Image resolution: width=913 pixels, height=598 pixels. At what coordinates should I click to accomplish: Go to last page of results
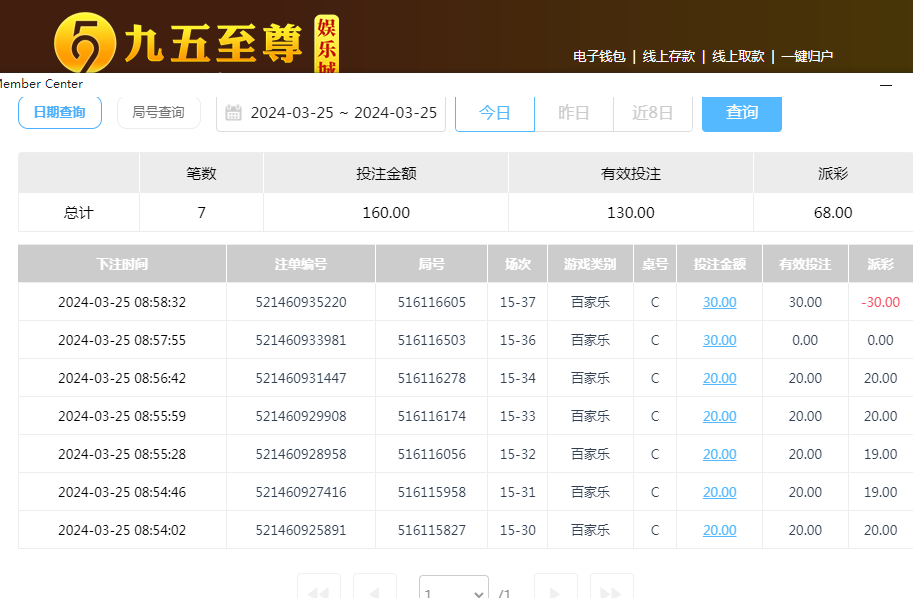(x=611, y=588)
